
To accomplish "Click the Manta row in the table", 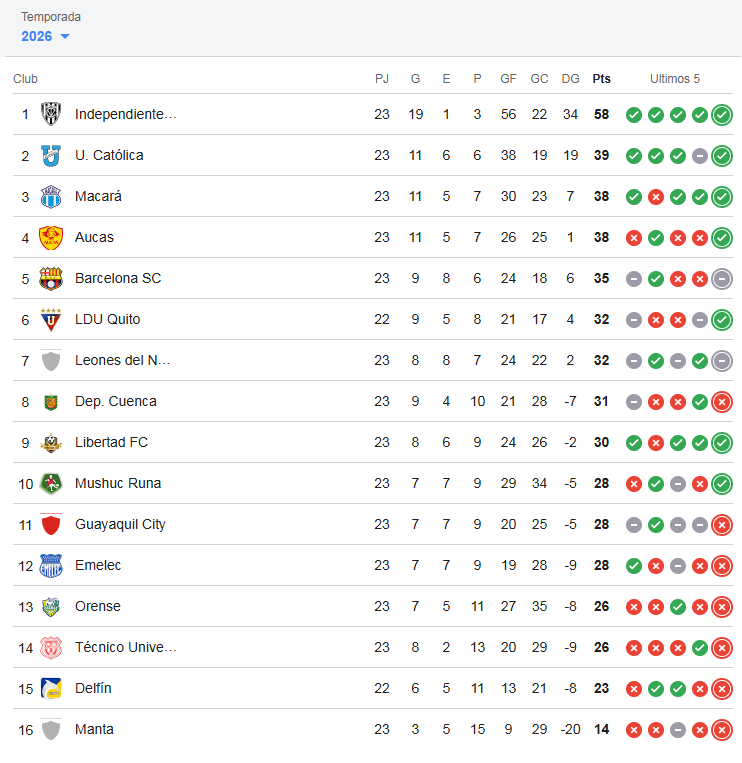I will tap(373, 729).
